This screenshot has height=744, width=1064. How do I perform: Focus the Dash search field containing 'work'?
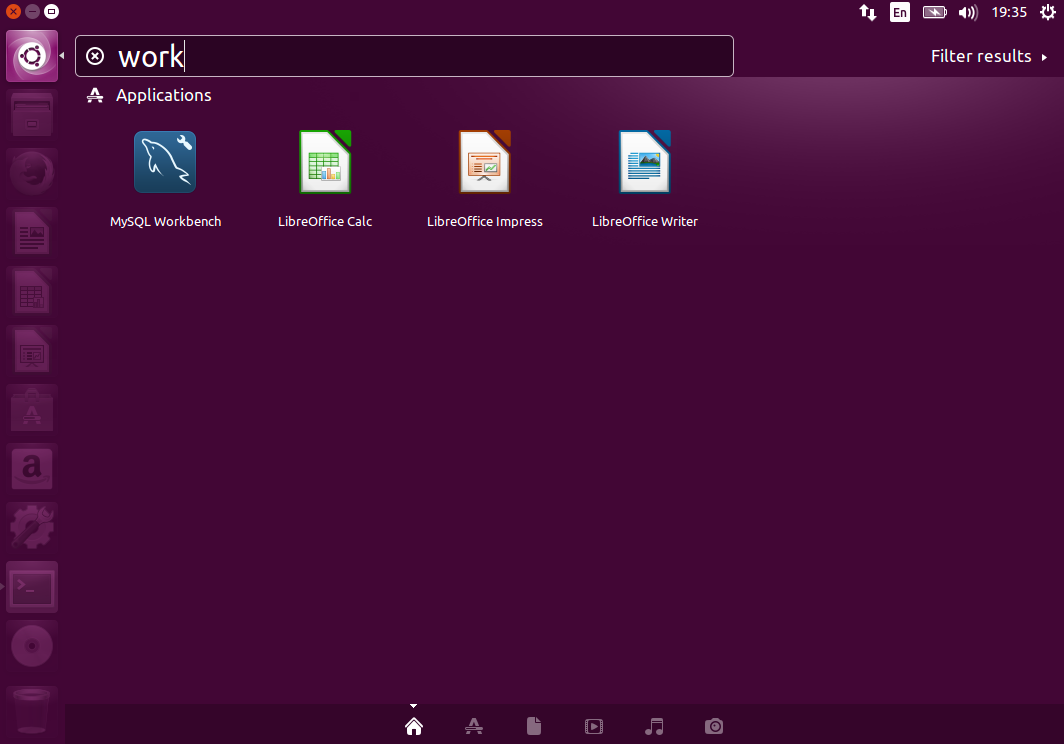pos(404,56)
